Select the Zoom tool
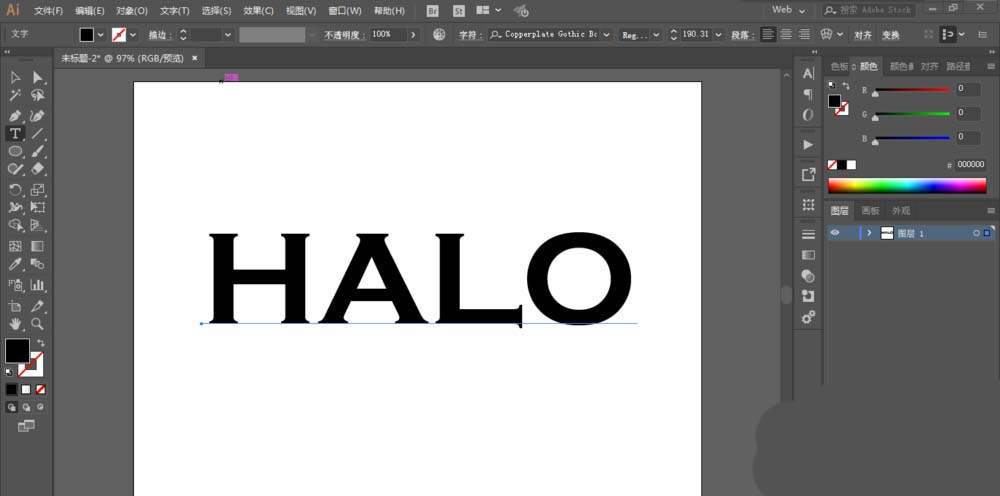This screenshot has width=1000, height=496. (38, 324)
